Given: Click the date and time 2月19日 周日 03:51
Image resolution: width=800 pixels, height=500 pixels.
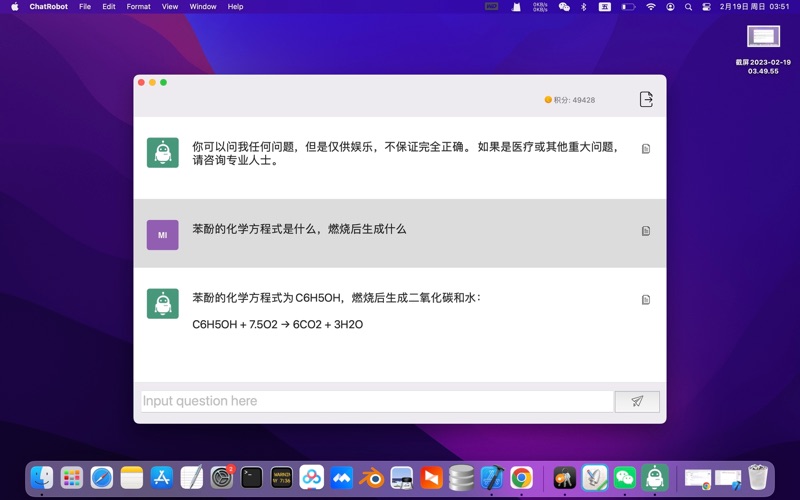Looking at the screenshot, I should click(x=755, y=7).
